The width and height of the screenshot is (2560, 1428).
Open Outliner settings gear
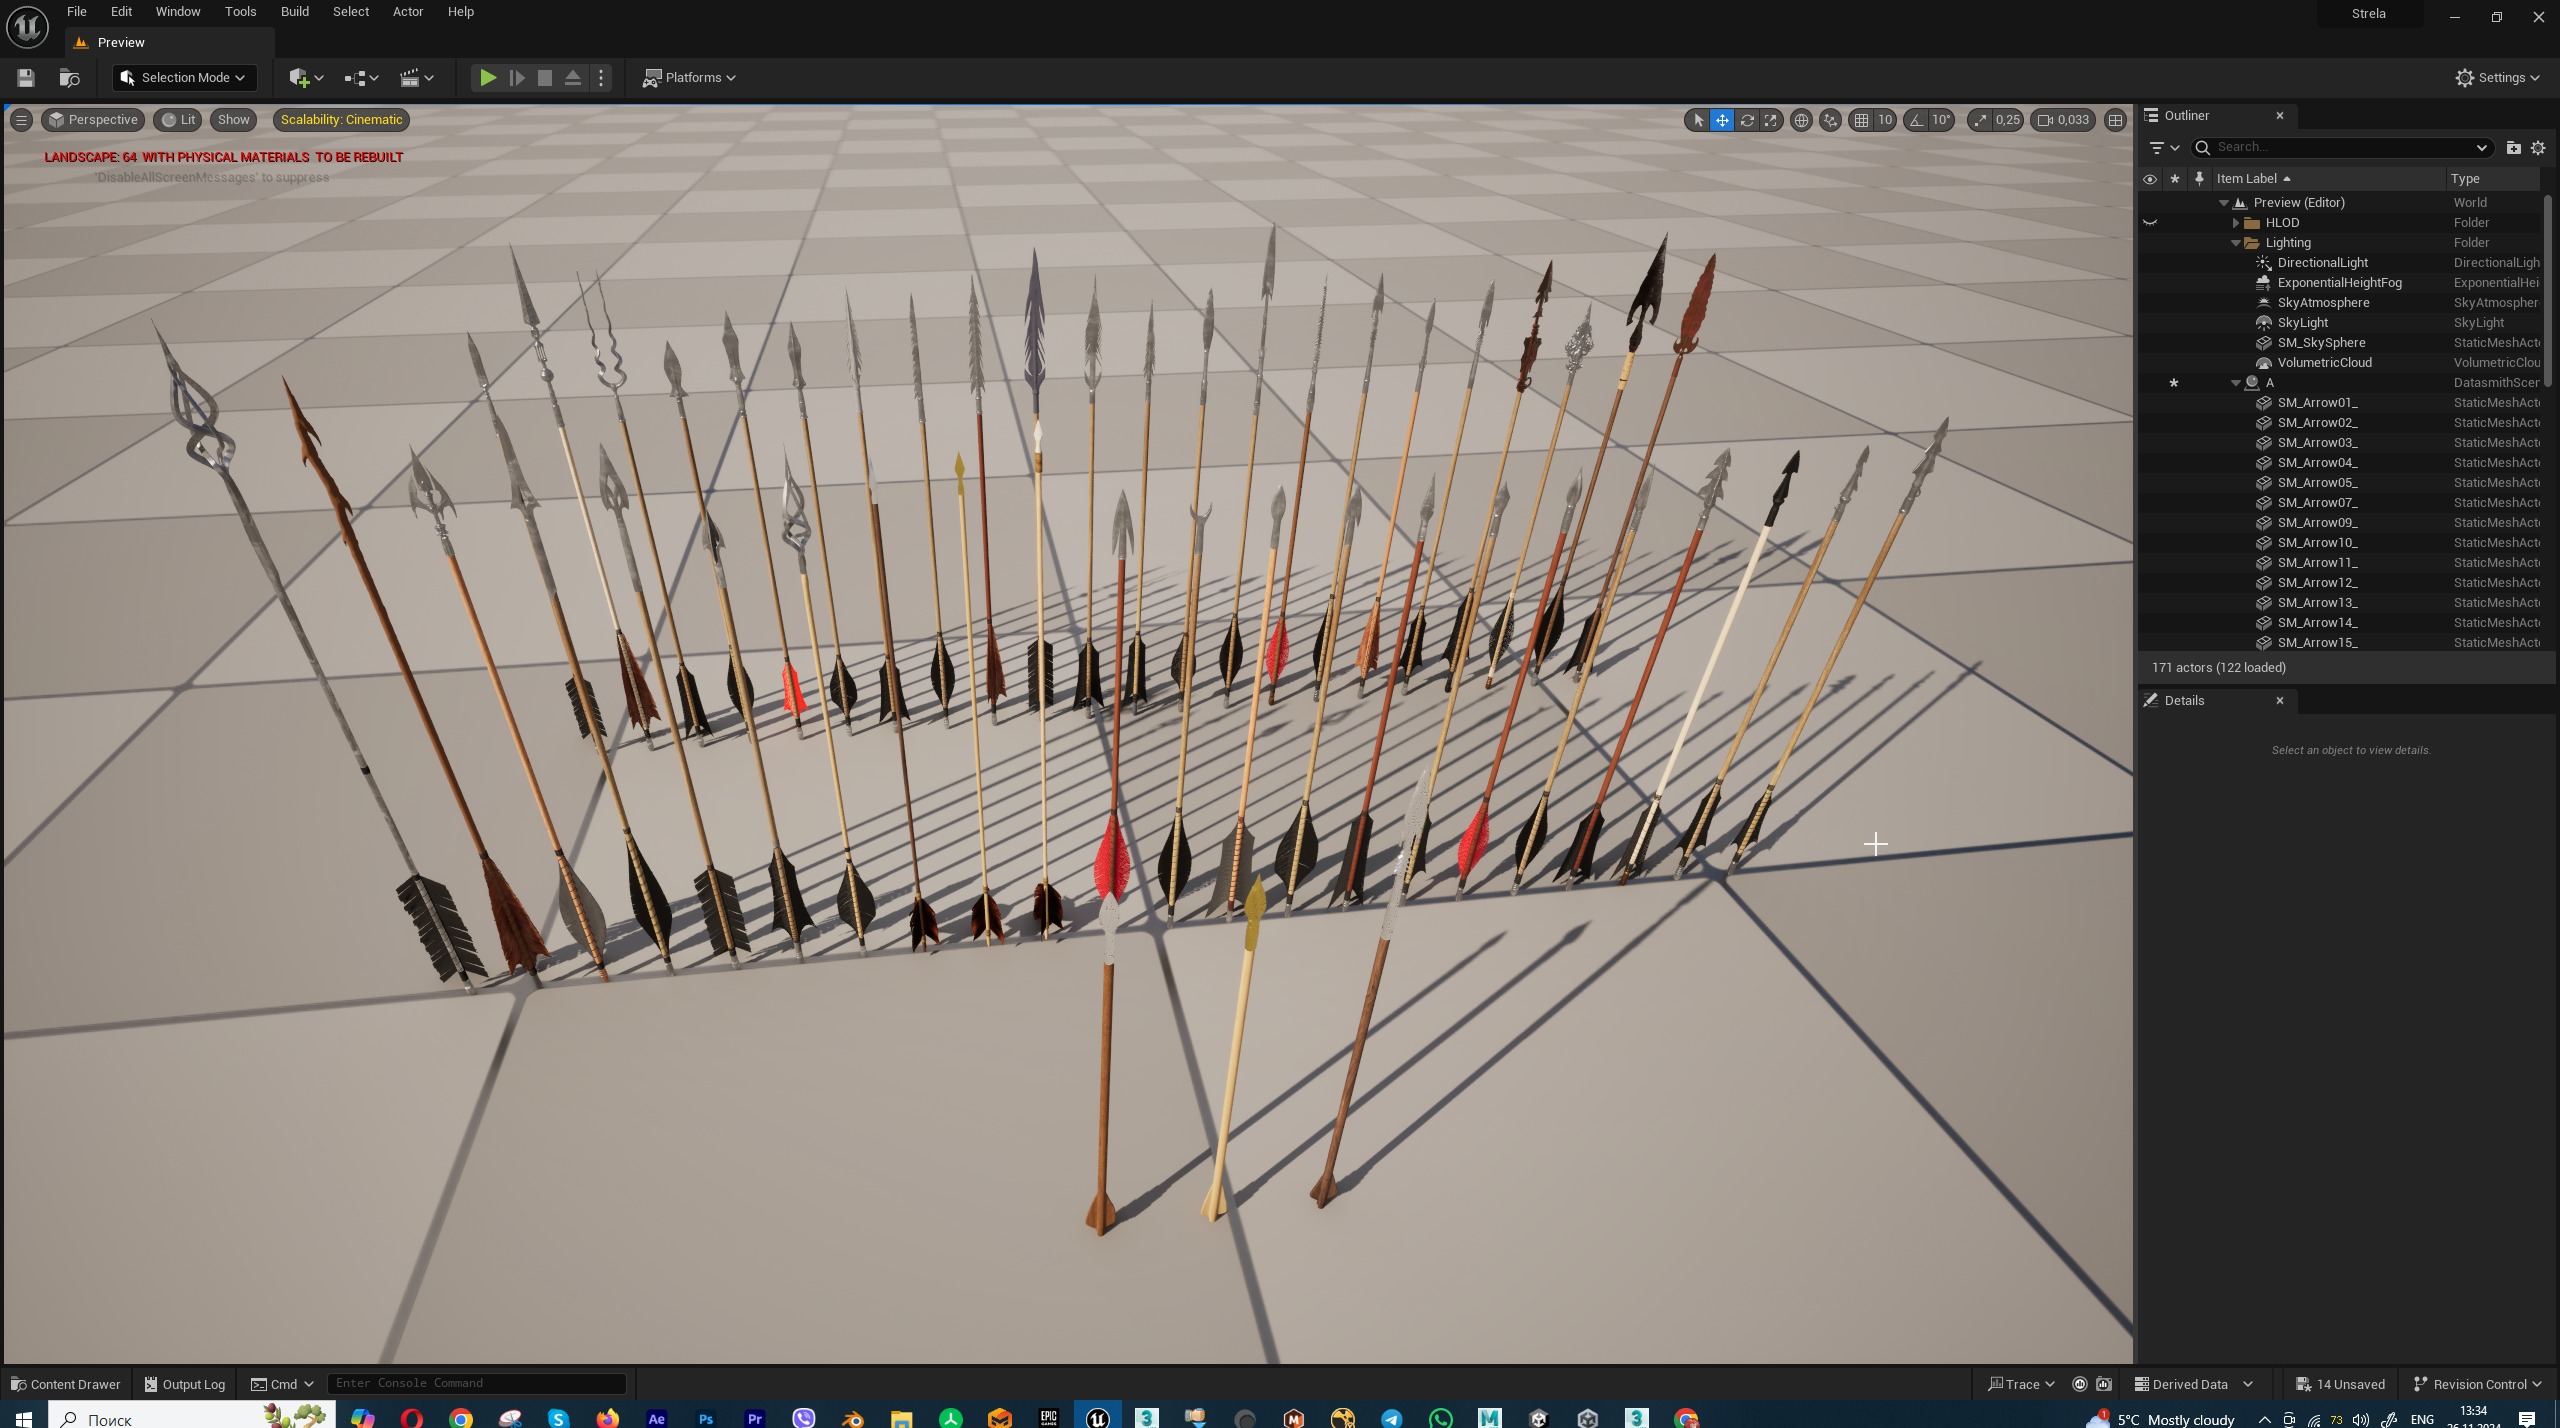coord(2538,148)
